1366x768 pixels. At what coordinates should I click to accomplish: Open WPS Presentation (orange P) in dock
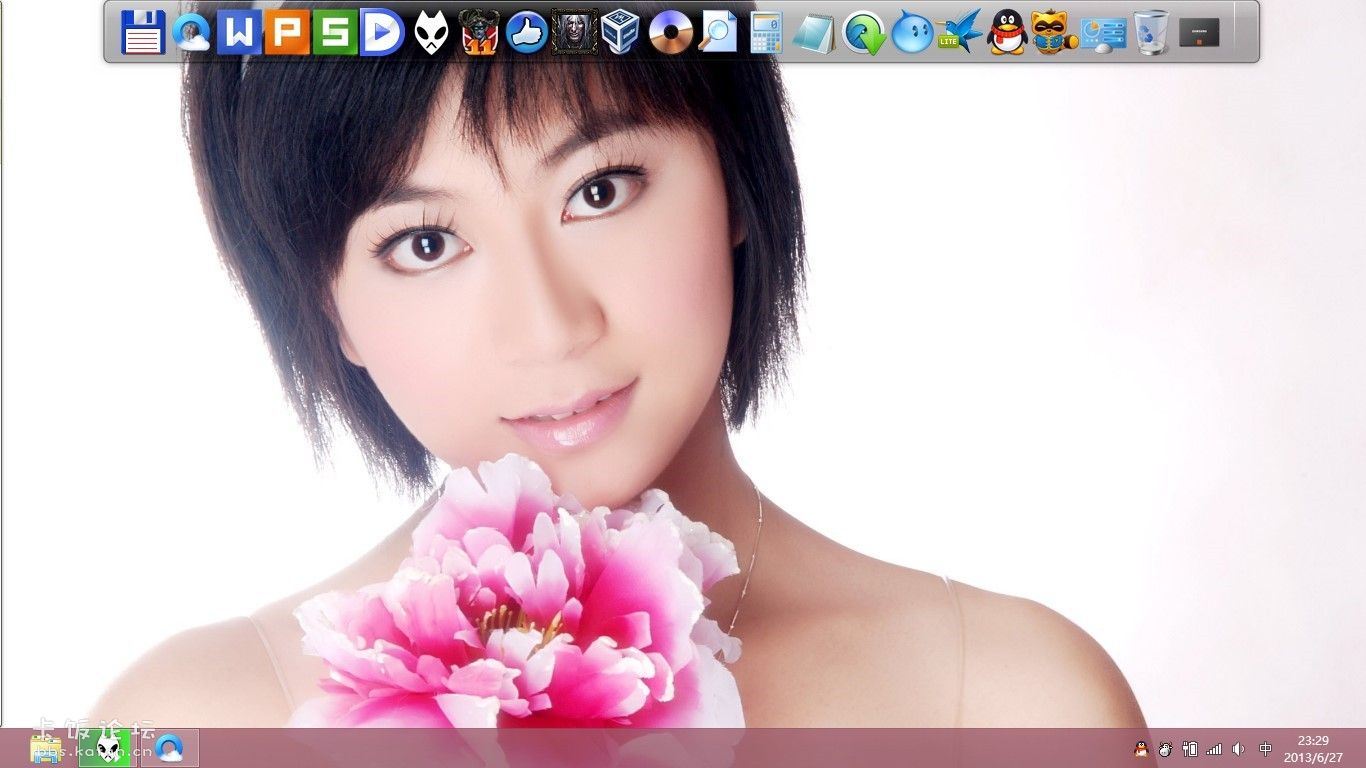[287, 32]
